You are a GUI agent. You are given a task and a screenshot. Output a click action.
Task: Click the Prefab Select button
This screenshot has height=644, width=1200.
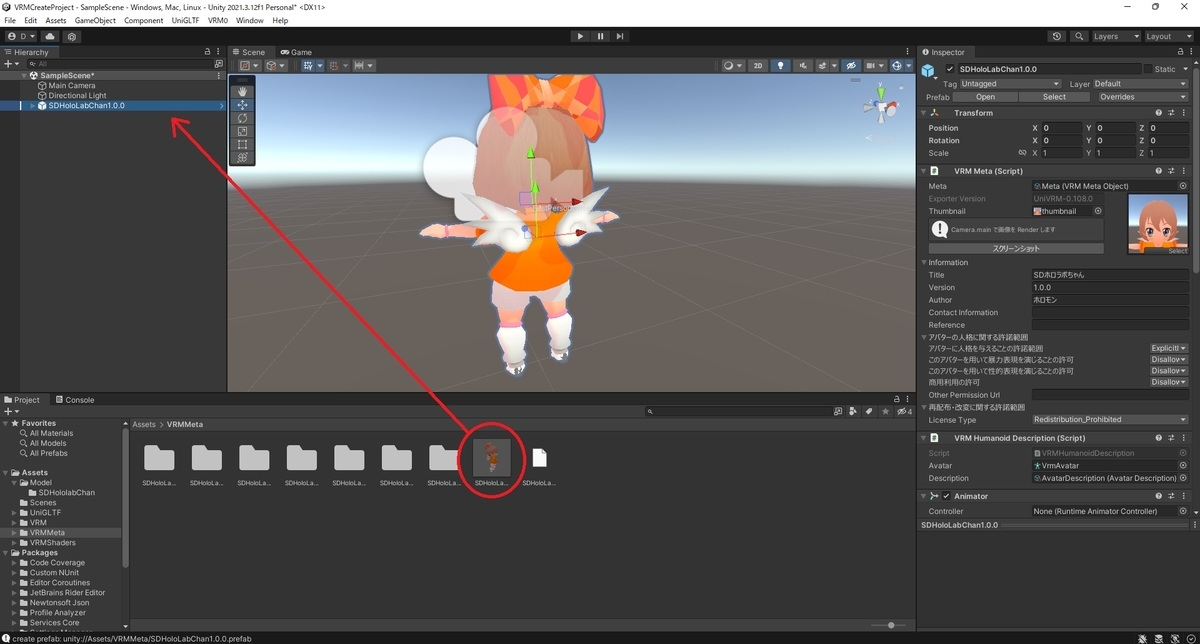pyautogui.click(x=1054, y=97)
